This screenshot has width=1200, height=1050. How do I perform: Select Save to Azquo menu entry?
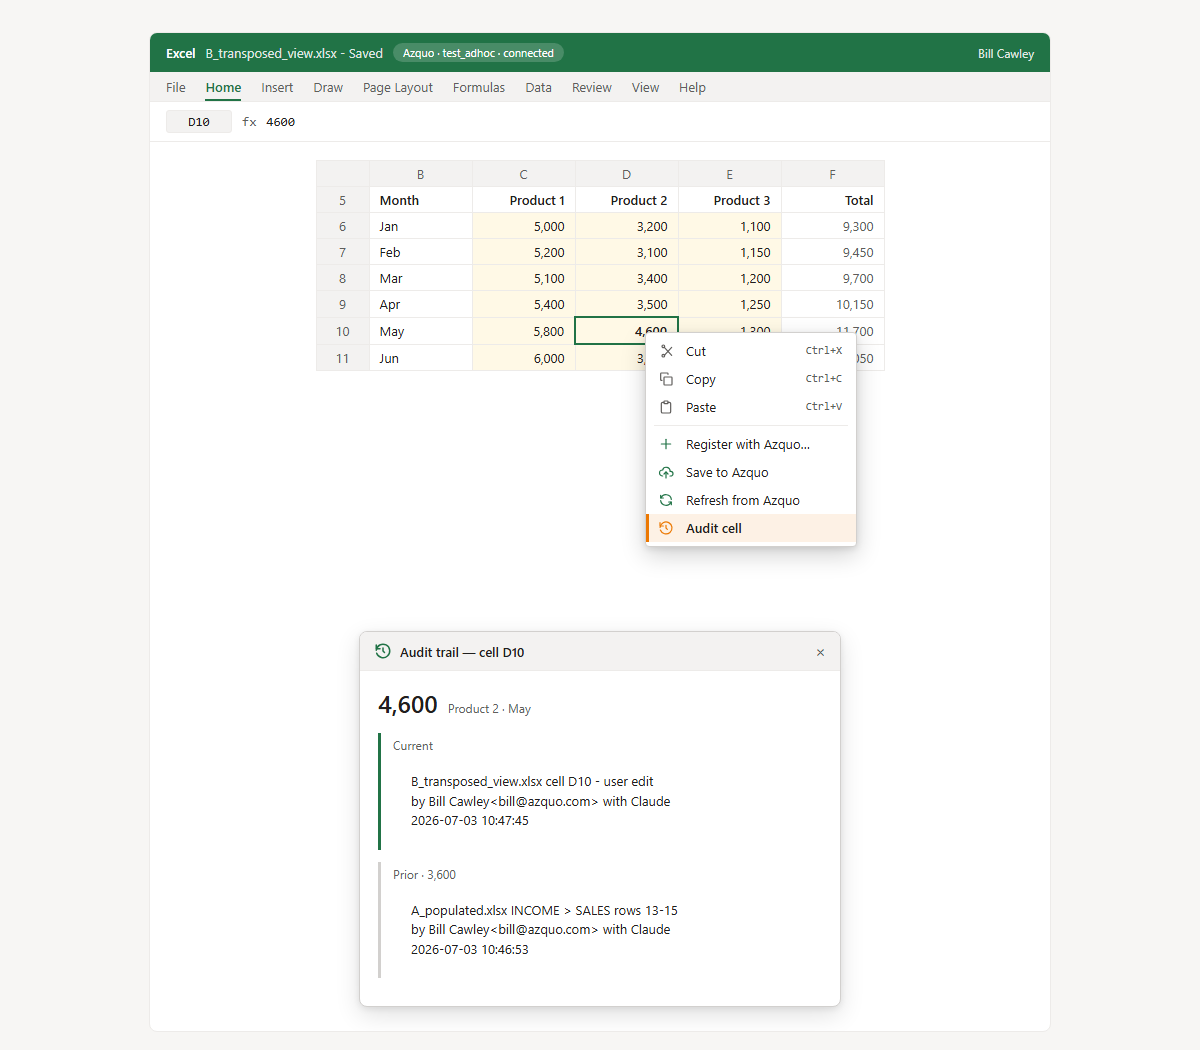click(x=751, y=472)
